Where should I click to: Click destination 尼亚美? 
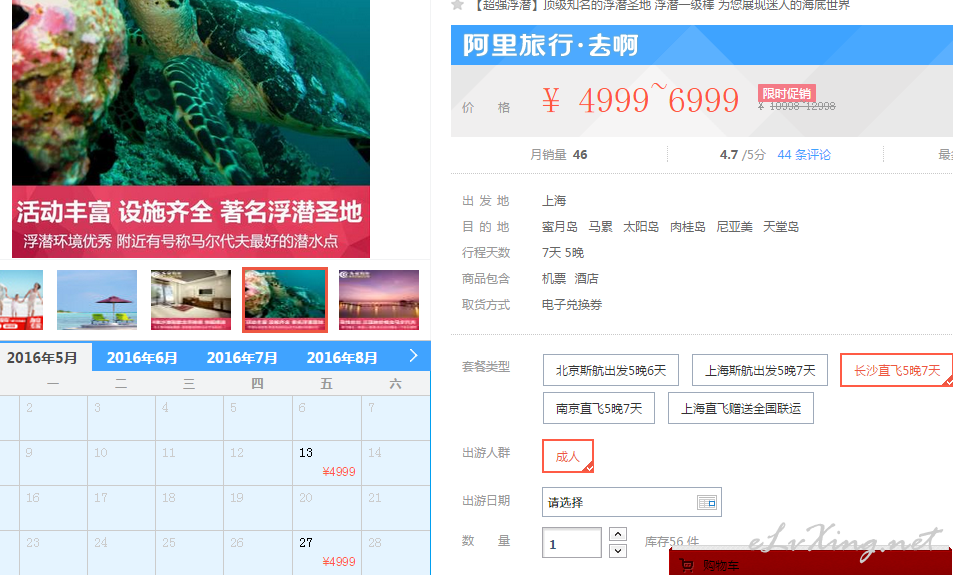[x=734, y=227]
